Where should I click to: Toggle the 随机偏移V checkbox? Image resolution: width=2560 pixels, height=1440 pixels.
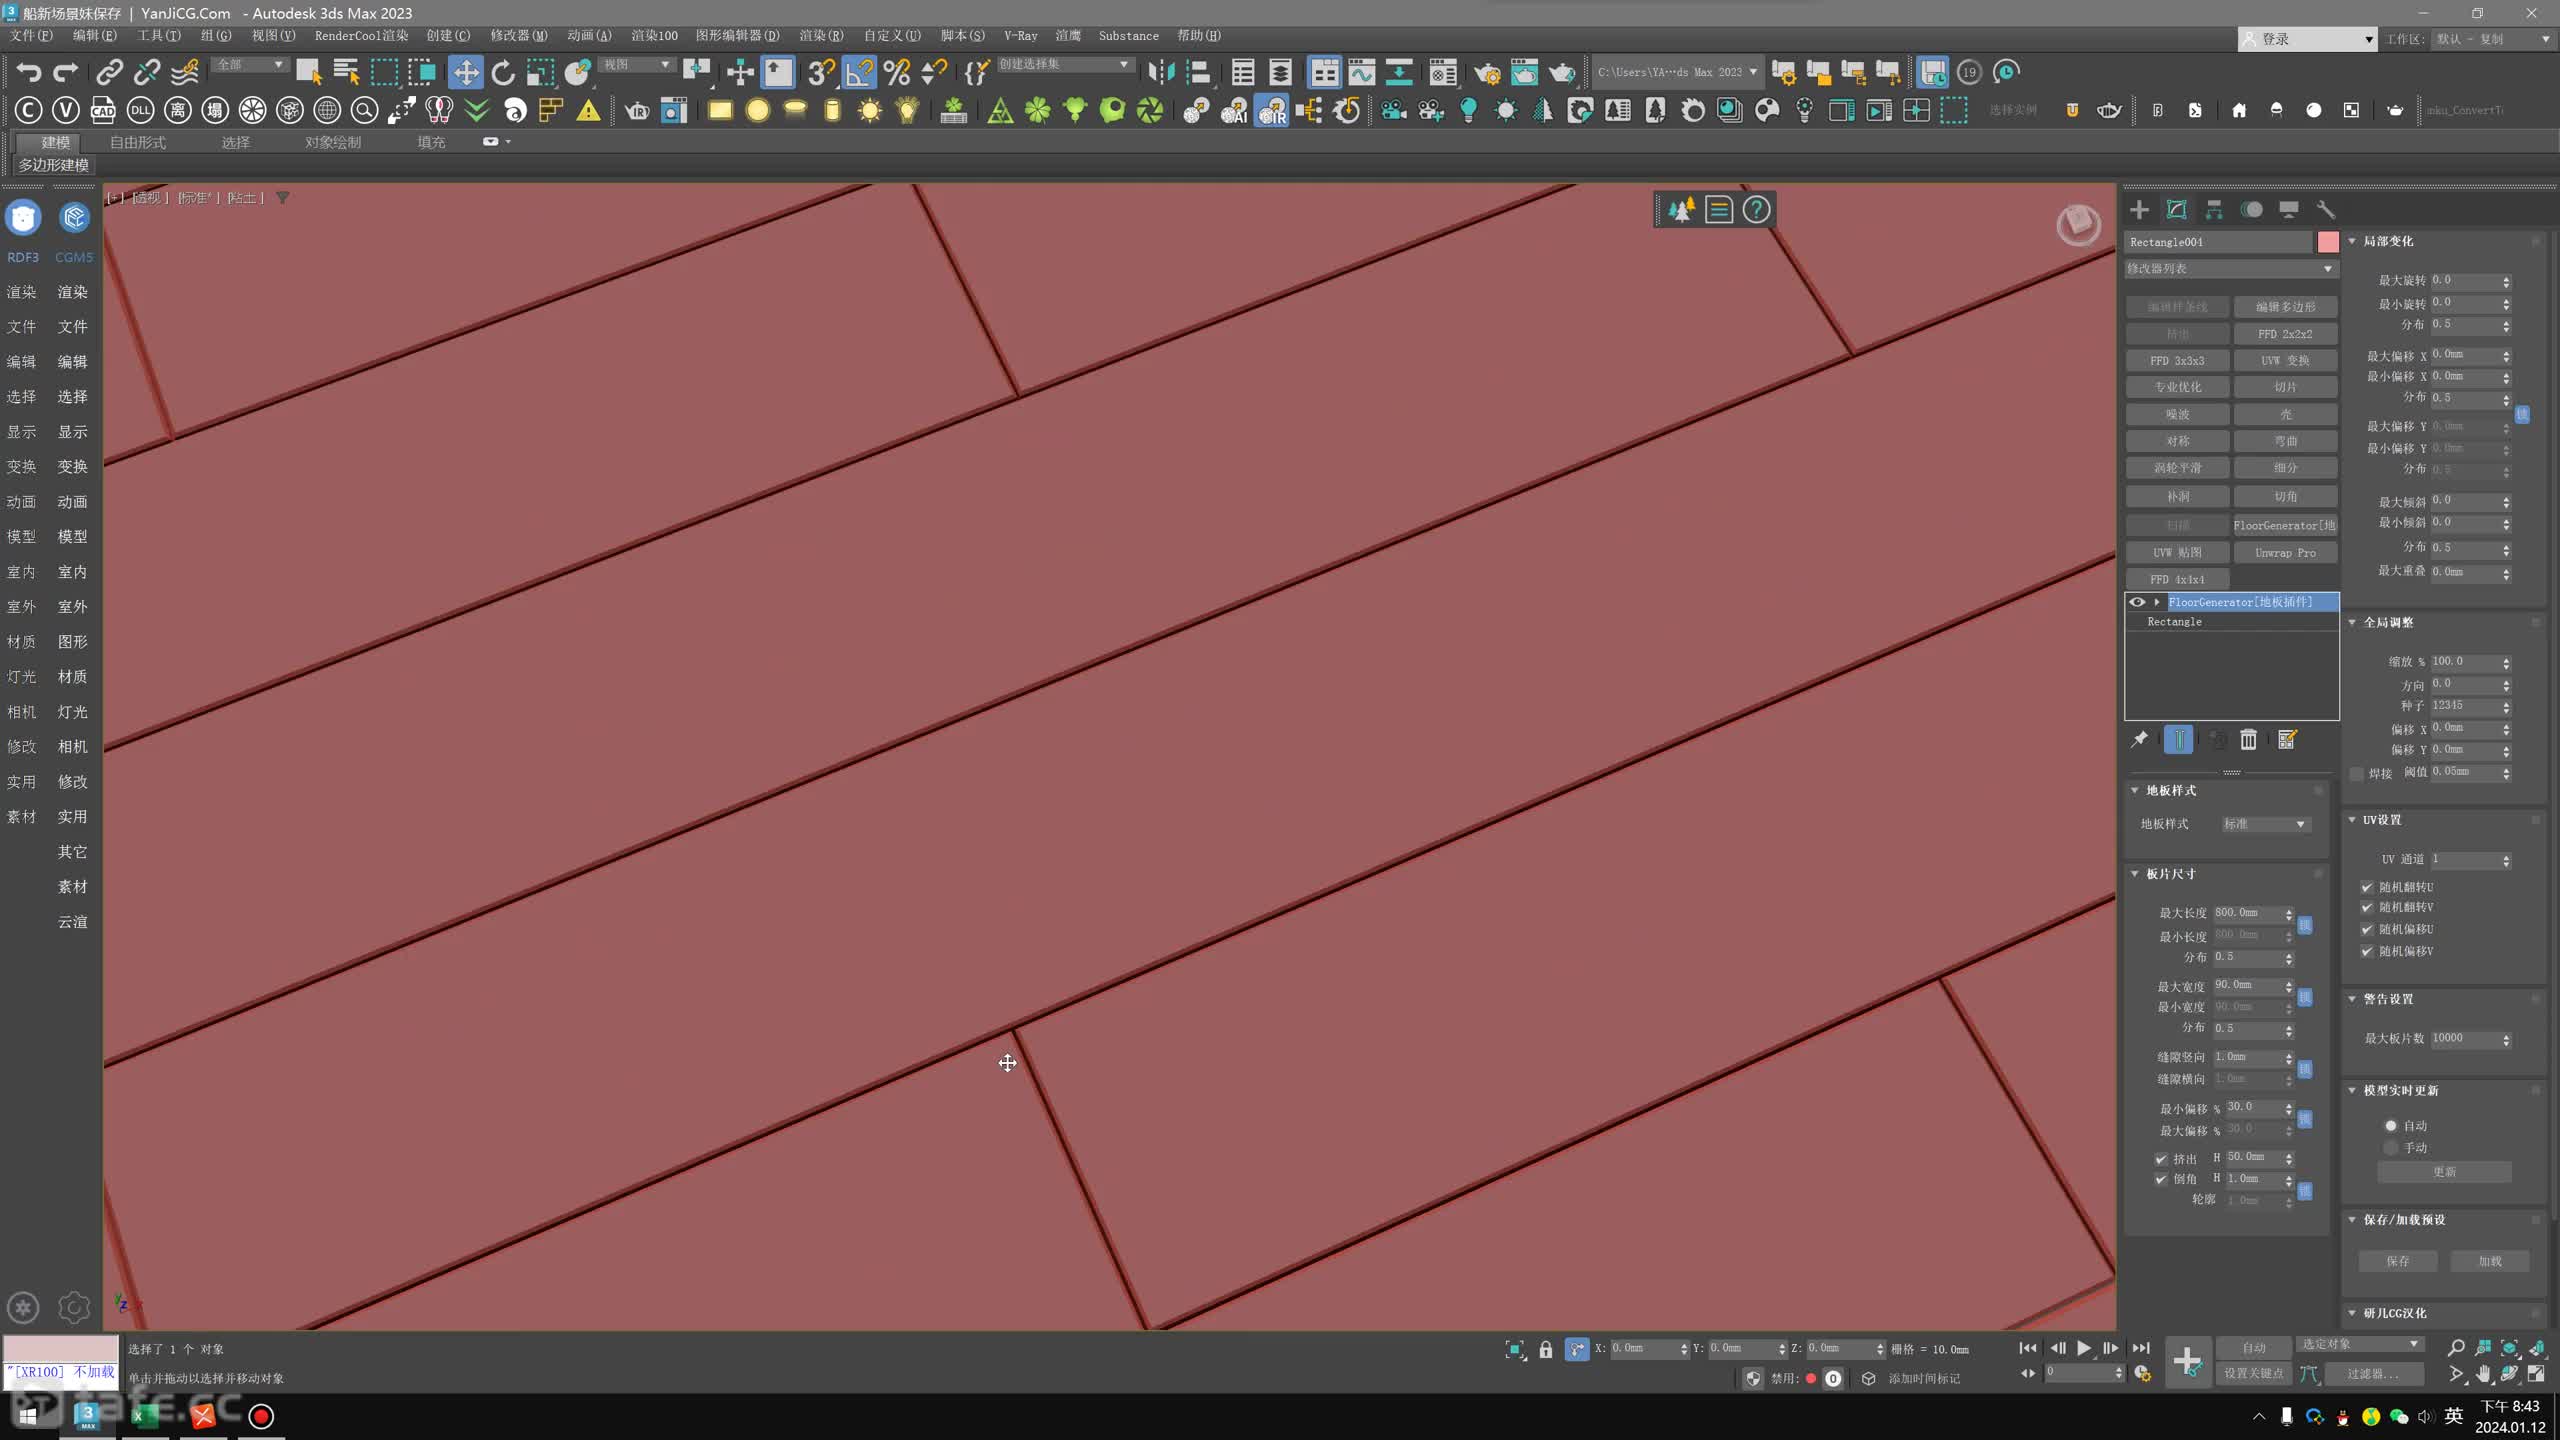(2367, 951)
